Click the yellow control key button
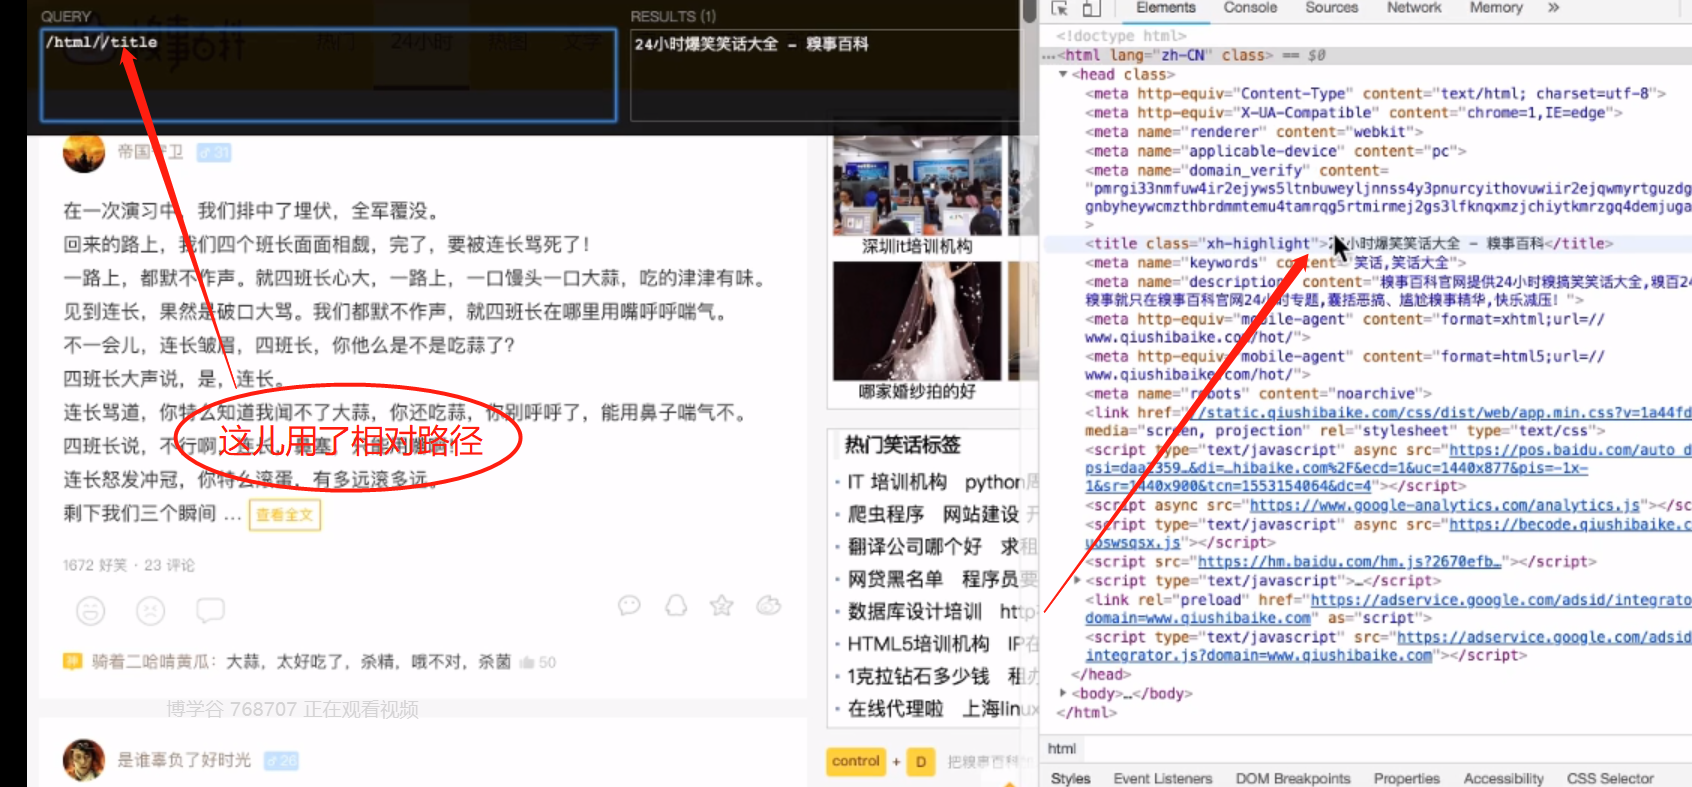The height and width of the screenshot is (787, 1692). (856, 761)
